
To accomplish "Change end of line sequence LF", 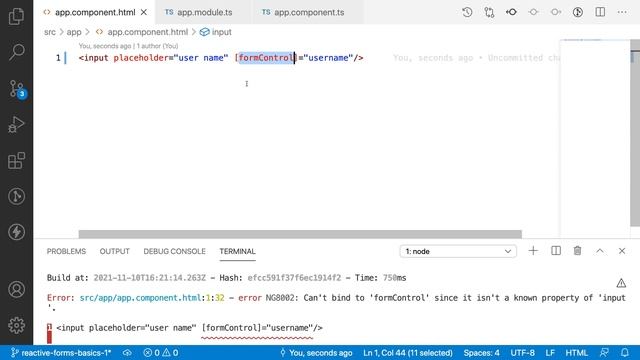I will (x=550, y=353).
